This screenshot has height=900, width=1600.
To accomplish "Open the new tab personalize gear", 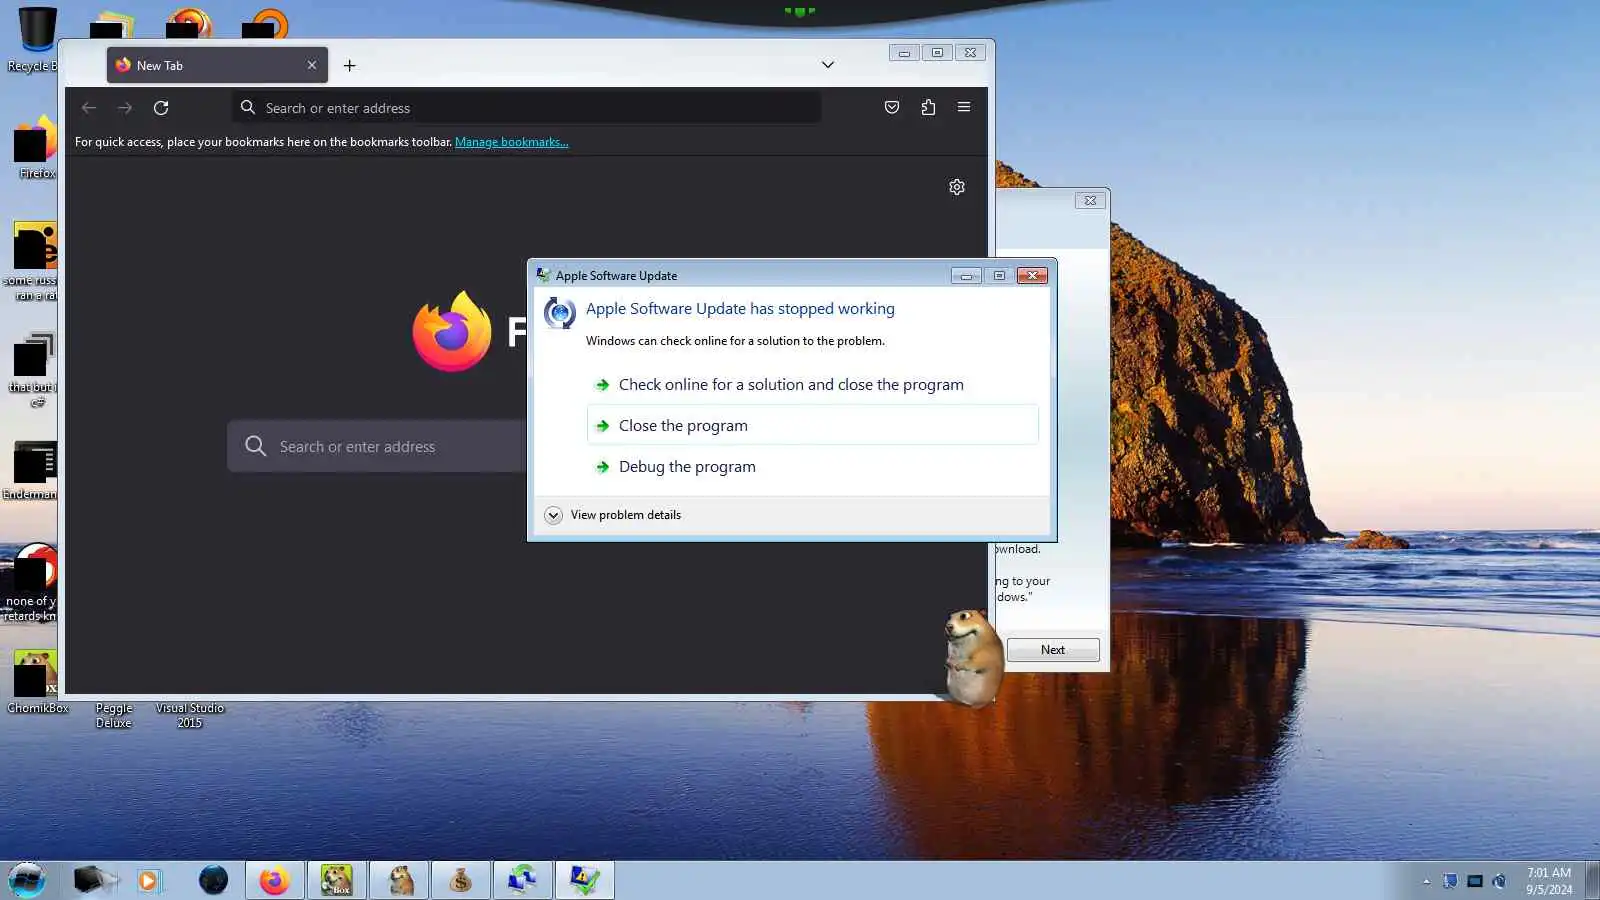I will click(x=957, y=187).
